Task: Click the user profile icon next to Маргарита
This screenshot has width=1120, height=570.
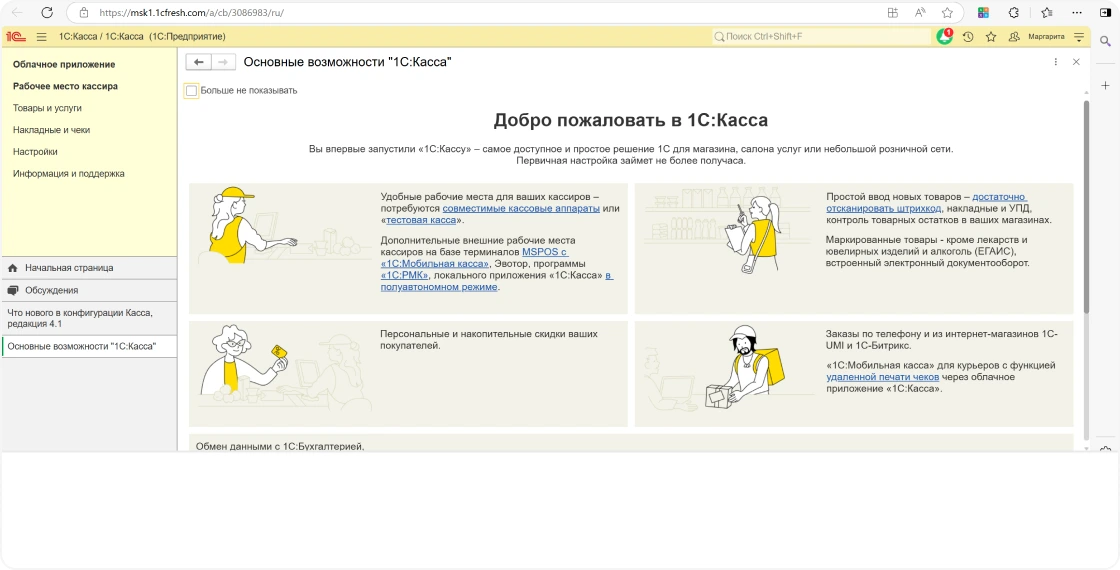Action: point(1014,36)
